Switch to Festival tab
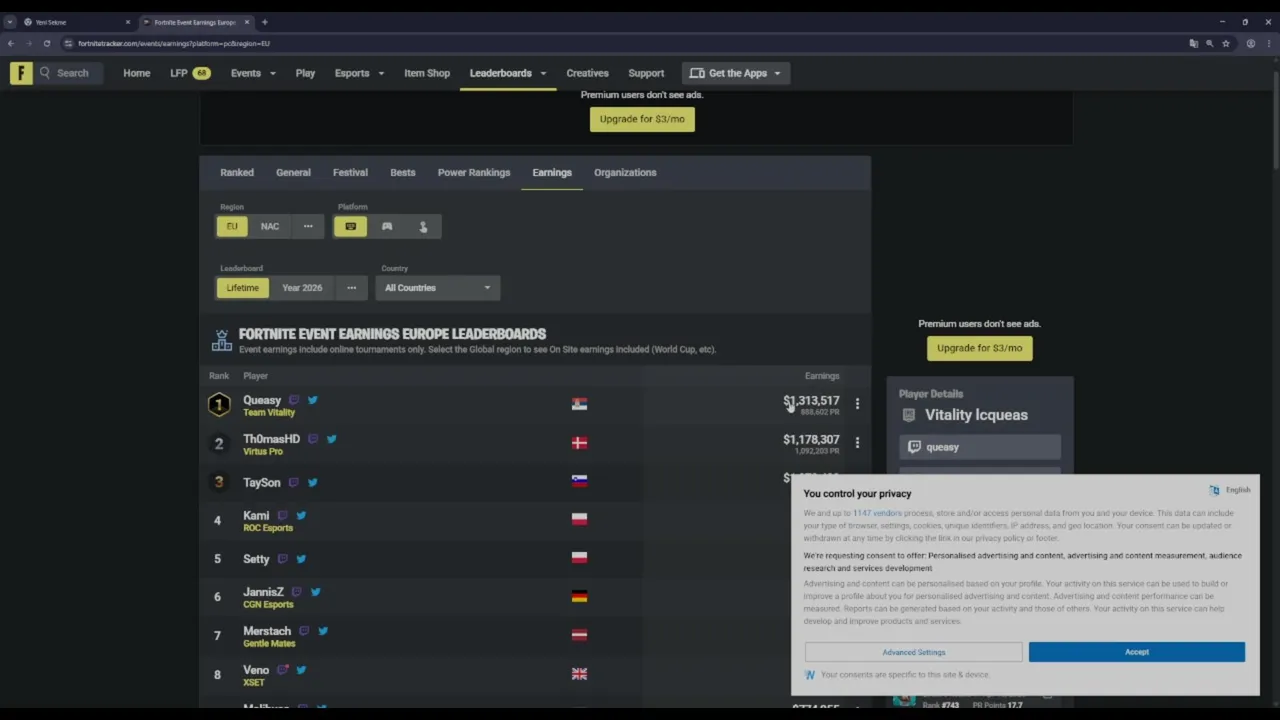The width and height of the screenshot is (1280, 720). [350, 173]
